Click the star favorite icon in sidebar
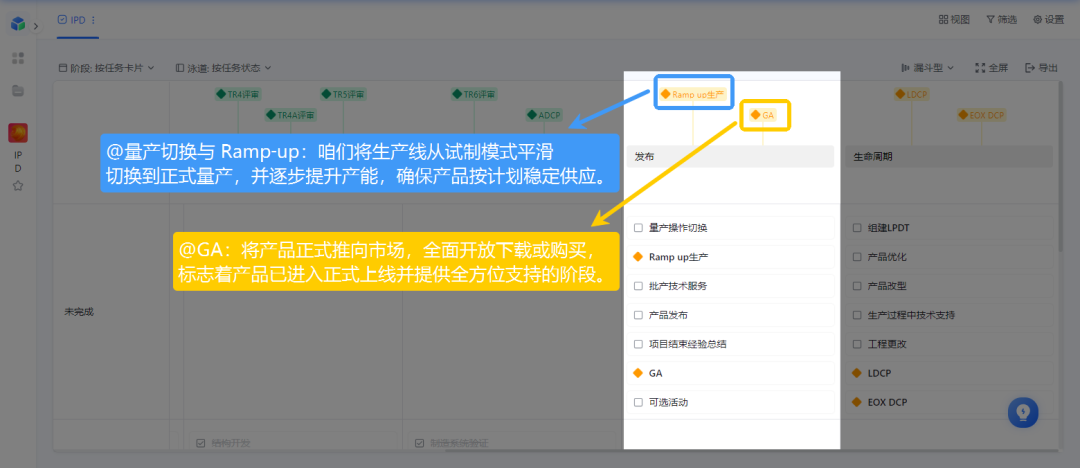 (18, 185)
